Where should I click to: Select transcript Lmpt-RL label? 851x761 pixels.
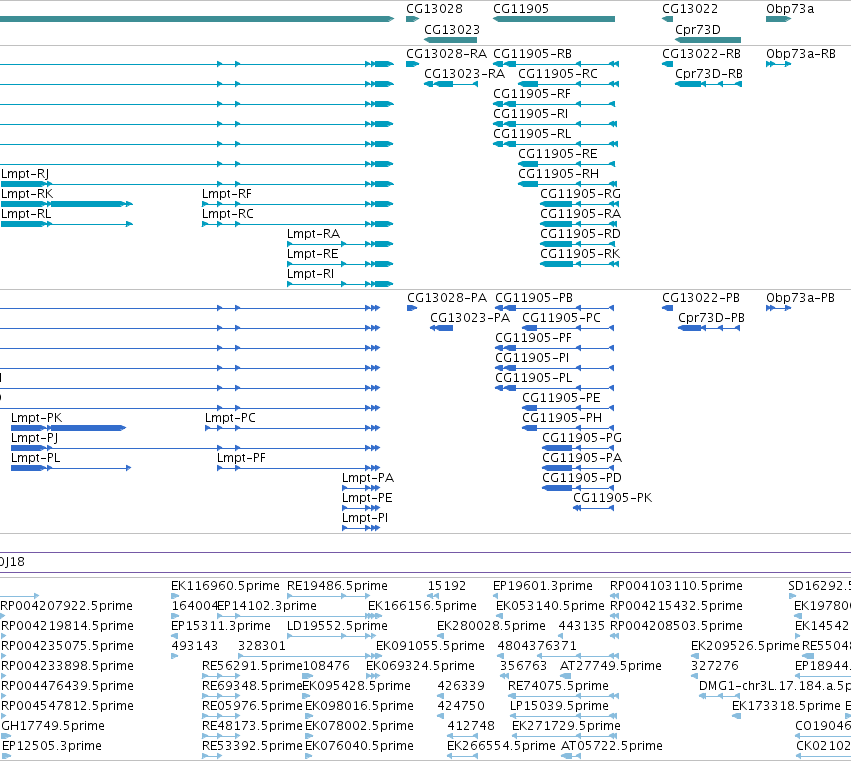click(x=26, y=214)
